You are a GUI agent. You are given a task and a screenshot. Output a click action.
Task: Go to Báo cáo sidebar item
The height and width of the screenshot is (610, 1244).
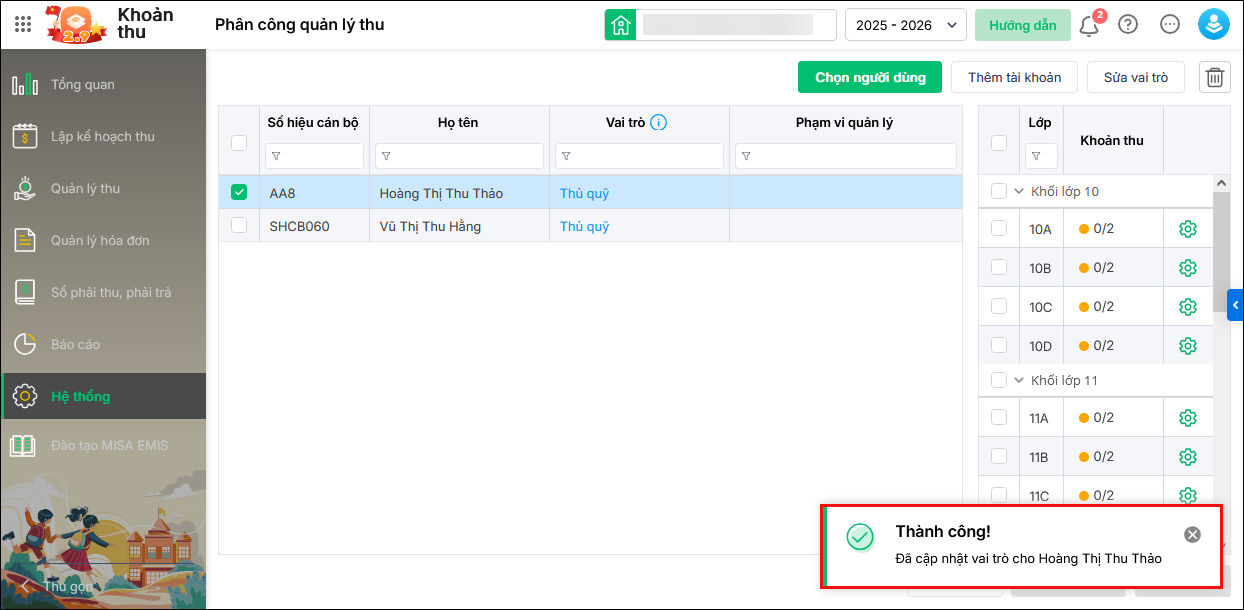click(x=75, y=344)
